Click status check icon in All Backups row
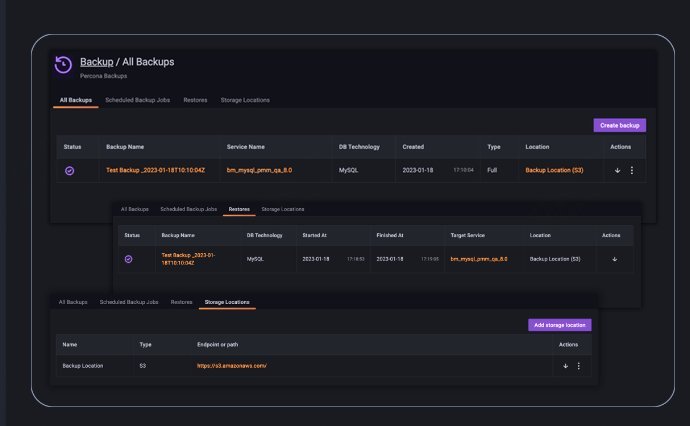 coord(70,171)
